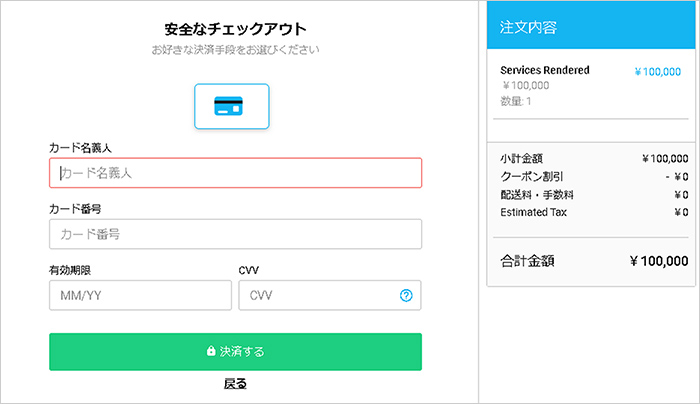This screenshot has width=700, height=404.
Task: Click the Services Rendered item name
Action: (544, 71)
